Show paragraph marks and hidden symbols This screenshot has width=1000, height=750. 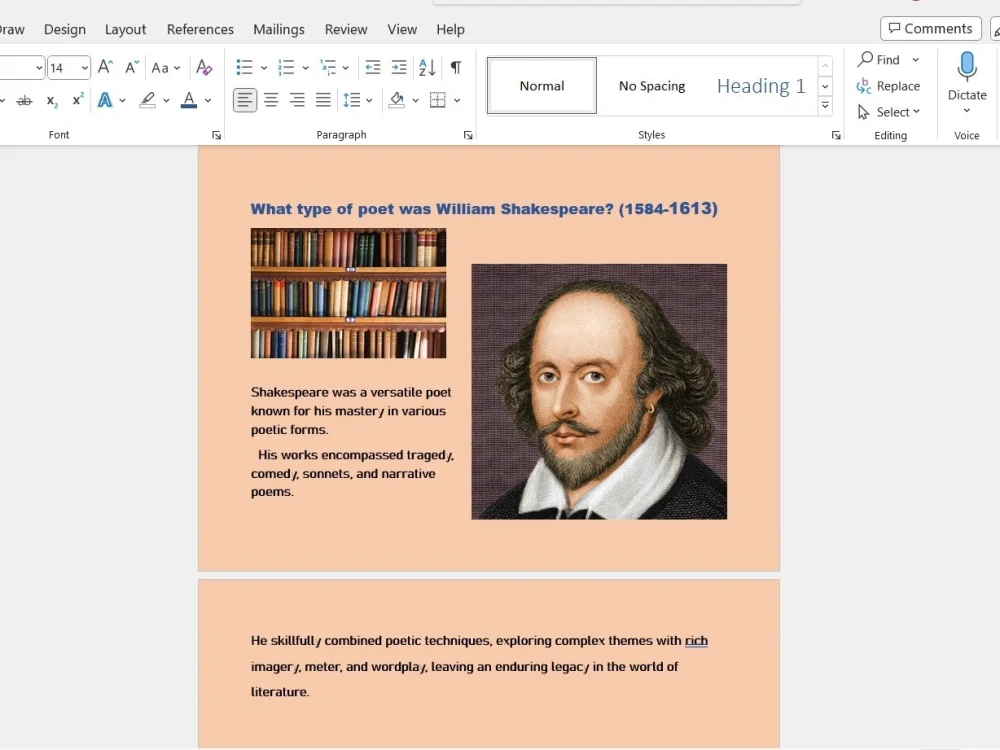tap(456, 67)
